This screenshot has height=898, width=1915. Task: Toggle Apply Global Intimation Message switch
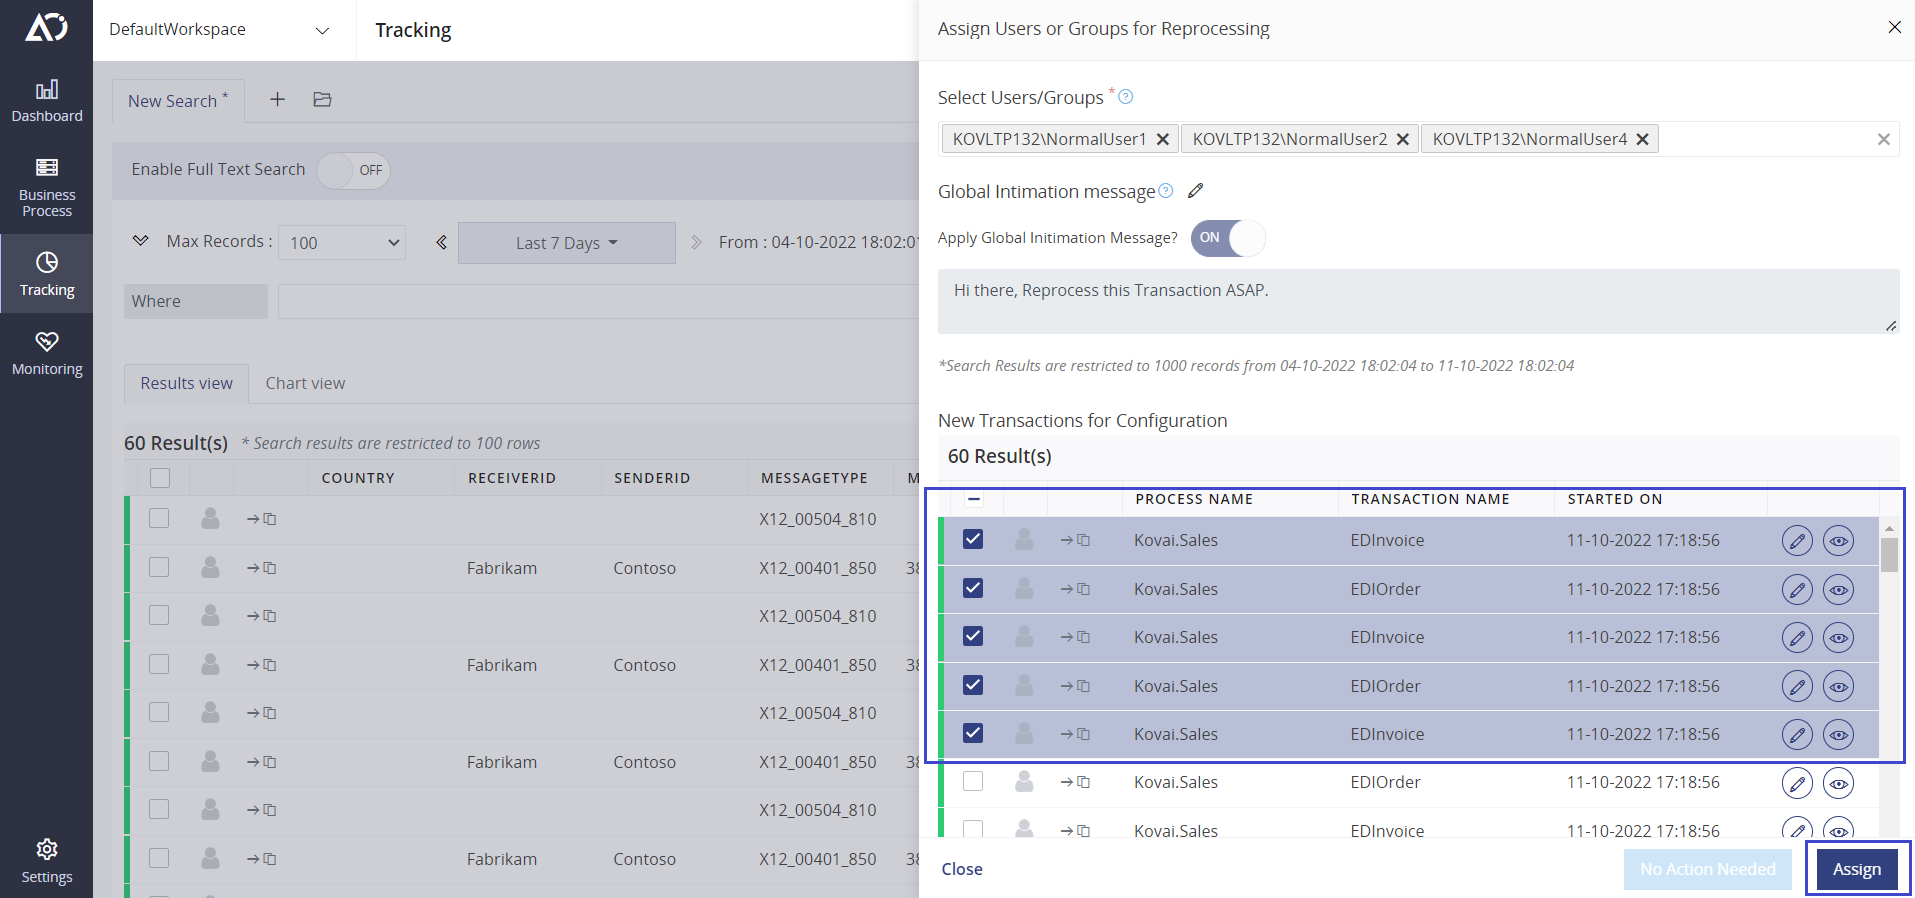click(x=1228, y=238)
